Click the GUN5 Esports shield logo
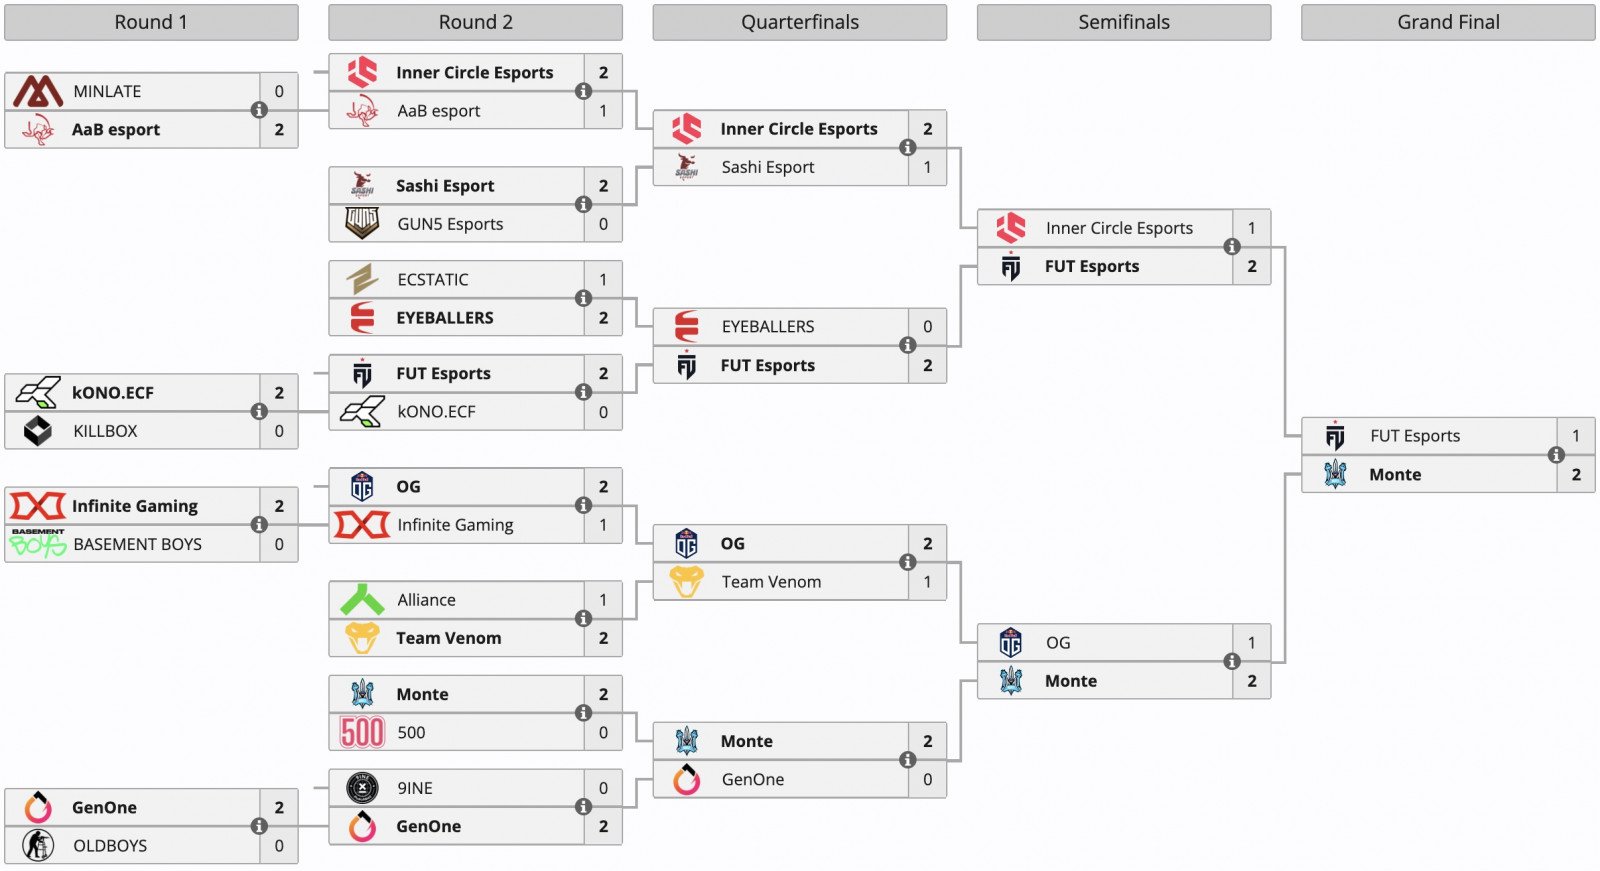 (362, 223)
